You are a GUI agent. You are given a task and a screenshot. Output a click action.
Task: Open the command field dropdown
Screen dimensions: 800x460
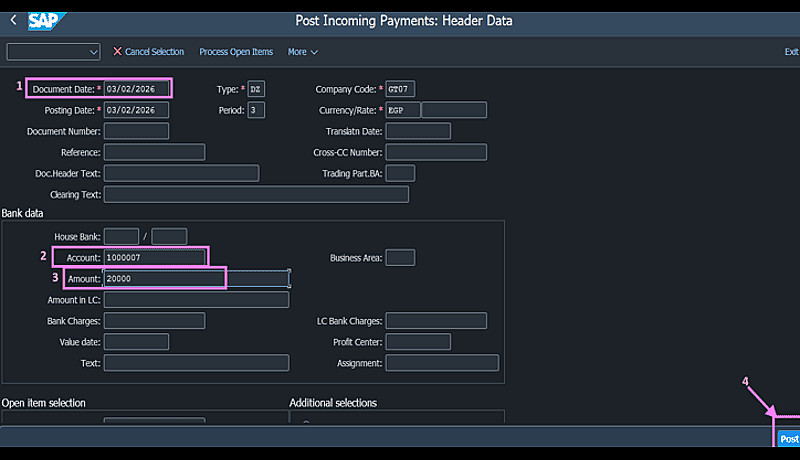coord(93,52)
